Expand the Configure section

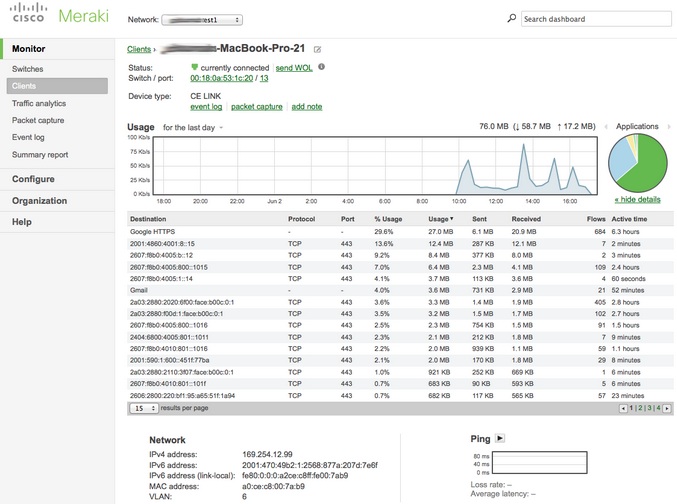pos(33,179)
